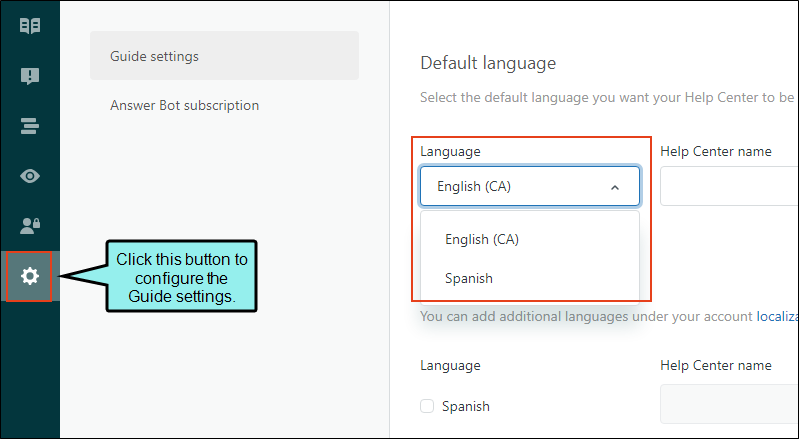
Task: Open the Customize design eye icon
Action: pos(30,176)
